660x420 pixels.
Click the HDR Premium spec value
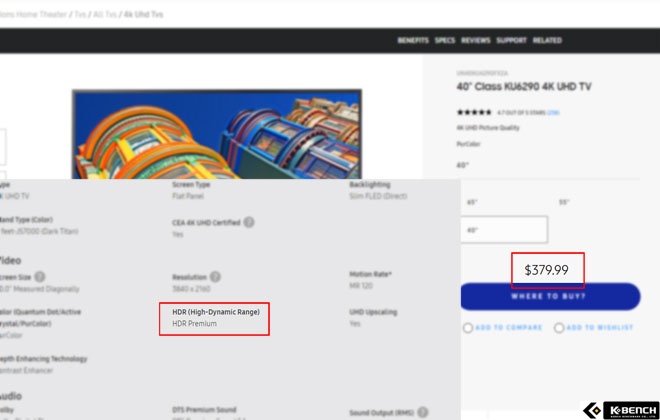pyautogui.click(x=194, y=324)
